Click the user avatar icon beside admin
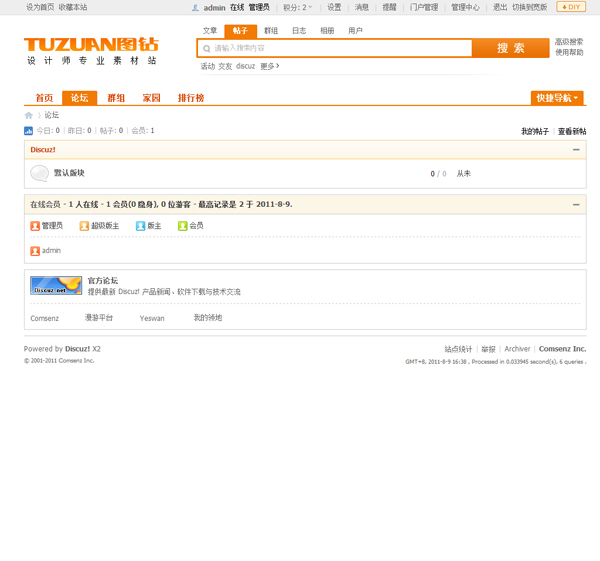600x561 pixels. (196, 8)
